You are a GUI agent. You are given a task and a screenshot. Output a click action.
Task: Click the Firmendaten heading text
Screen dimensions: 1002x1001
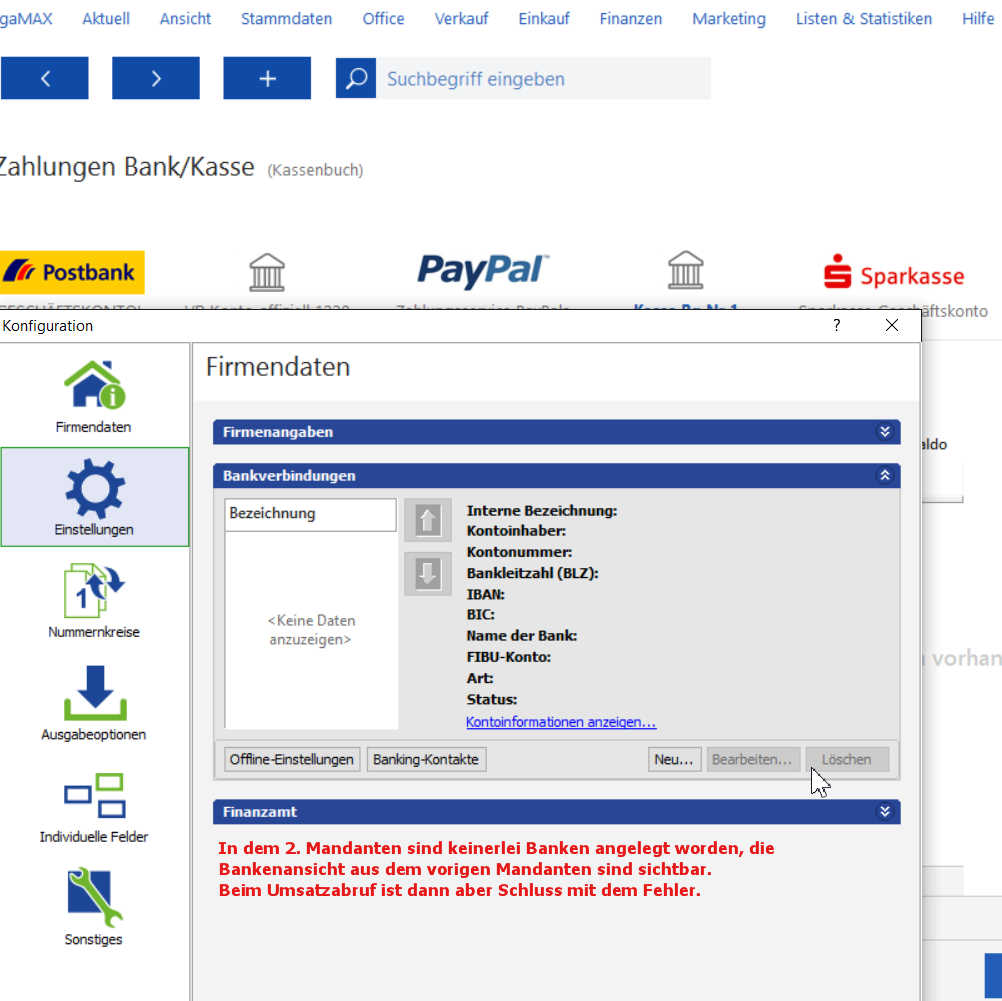click(278, 367)
